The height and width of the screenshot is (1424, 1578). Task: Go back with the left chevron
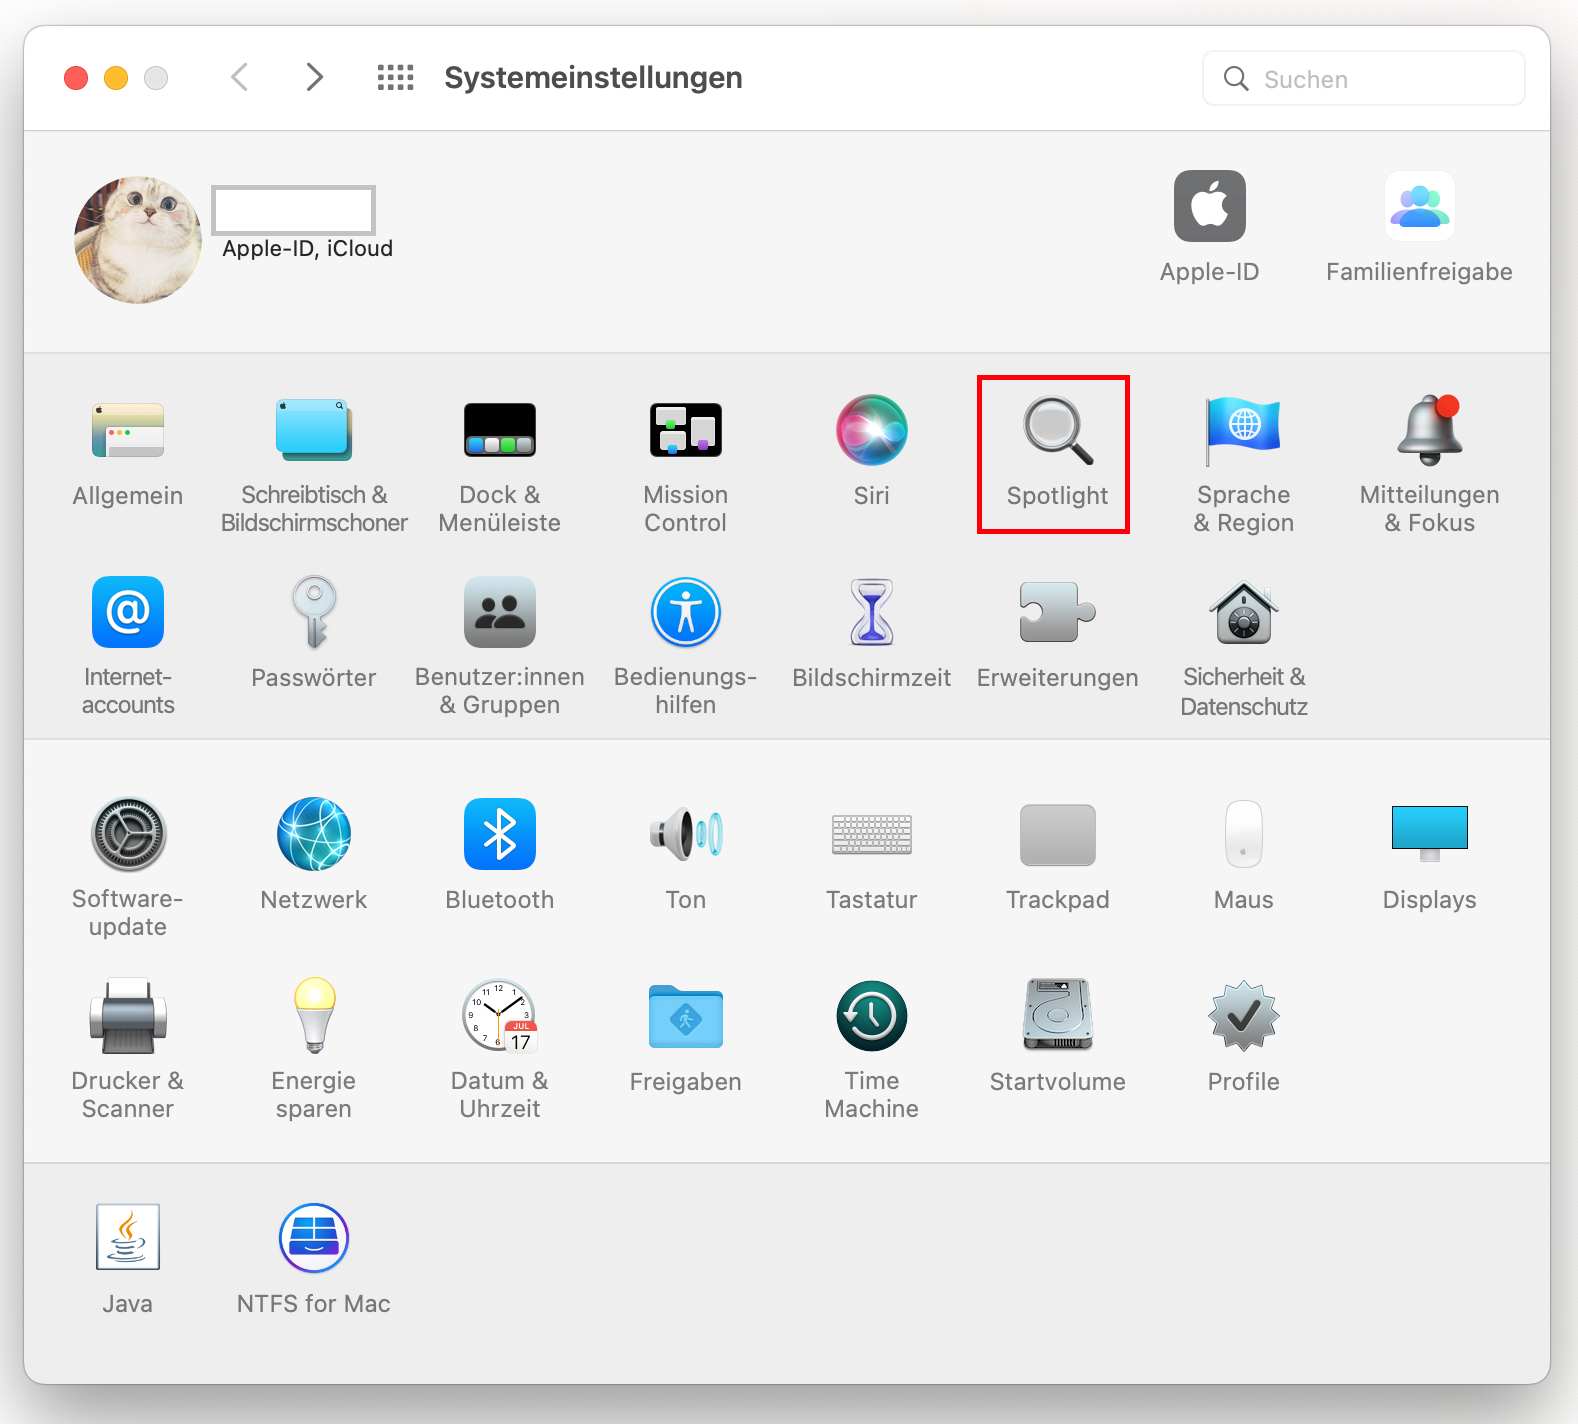[x=239, y=77]
